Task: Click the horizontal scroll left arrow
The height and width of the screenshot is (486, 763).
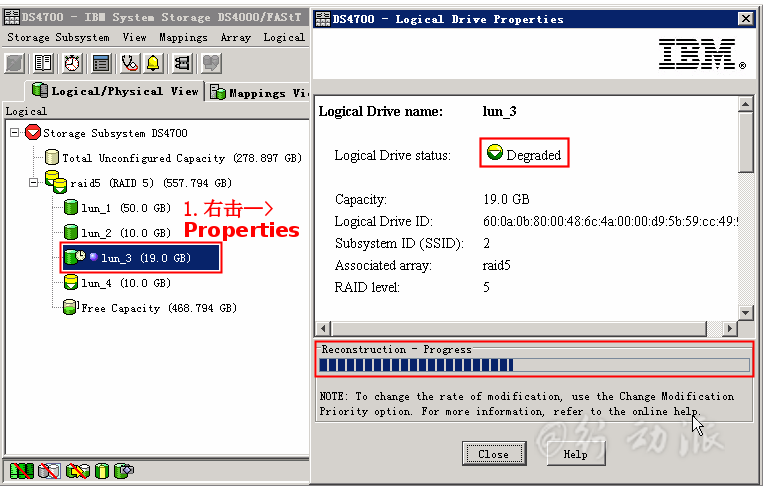Action: 324,328
